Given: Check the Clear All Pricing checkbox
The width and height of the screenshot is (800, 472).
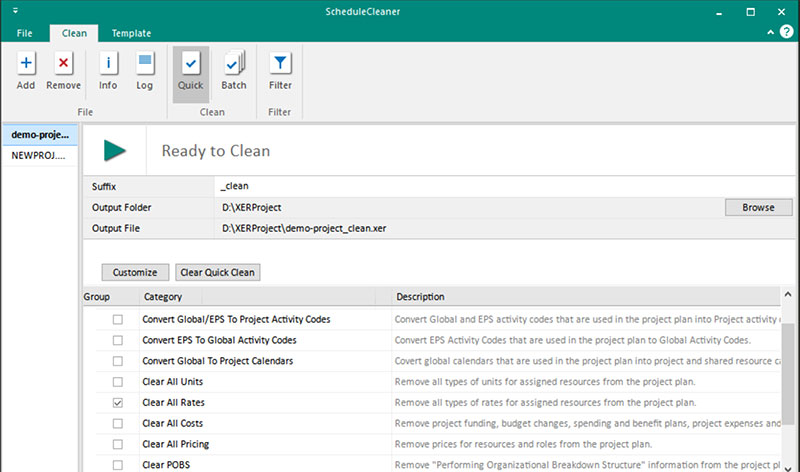Looking at the screenshot, I should 118,444.
